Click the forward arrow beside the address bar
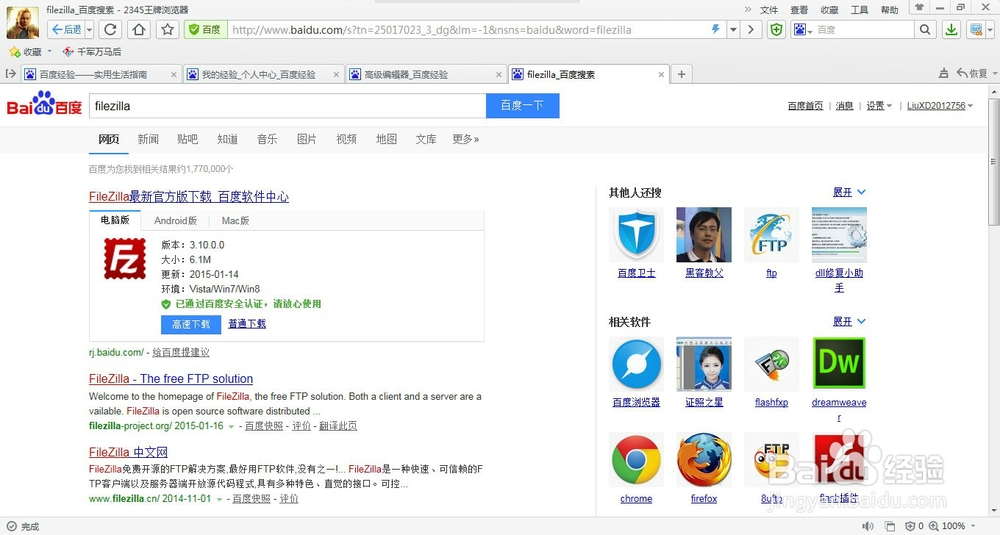The width and height of the screenshot is (1000, 535). (751, 29)
